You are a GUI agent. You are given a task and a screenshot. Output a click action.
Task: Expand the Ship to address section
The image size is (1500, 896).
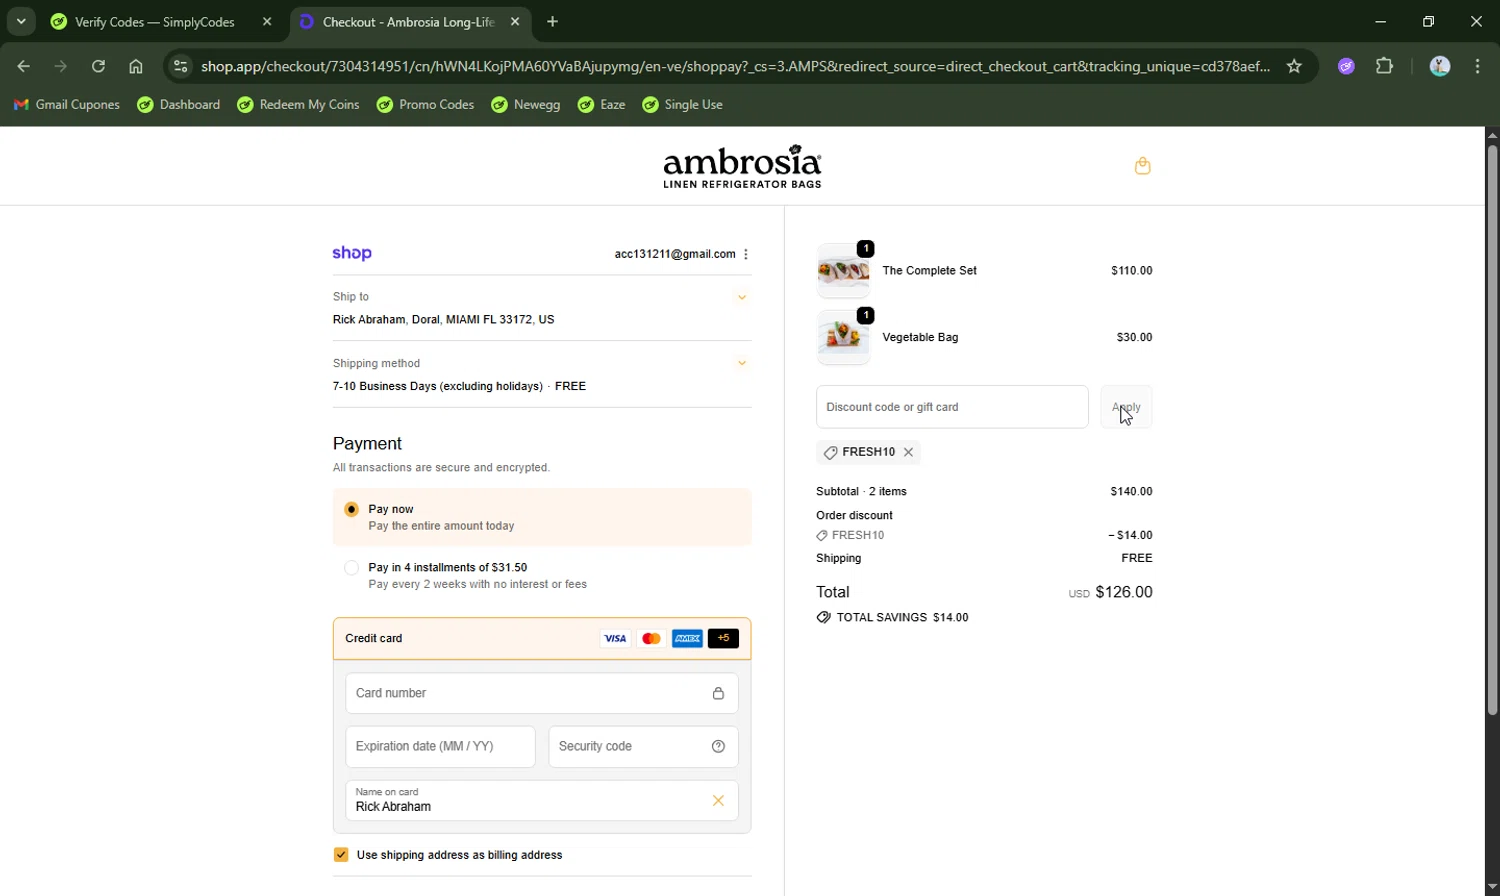click(x=742, y=297)
